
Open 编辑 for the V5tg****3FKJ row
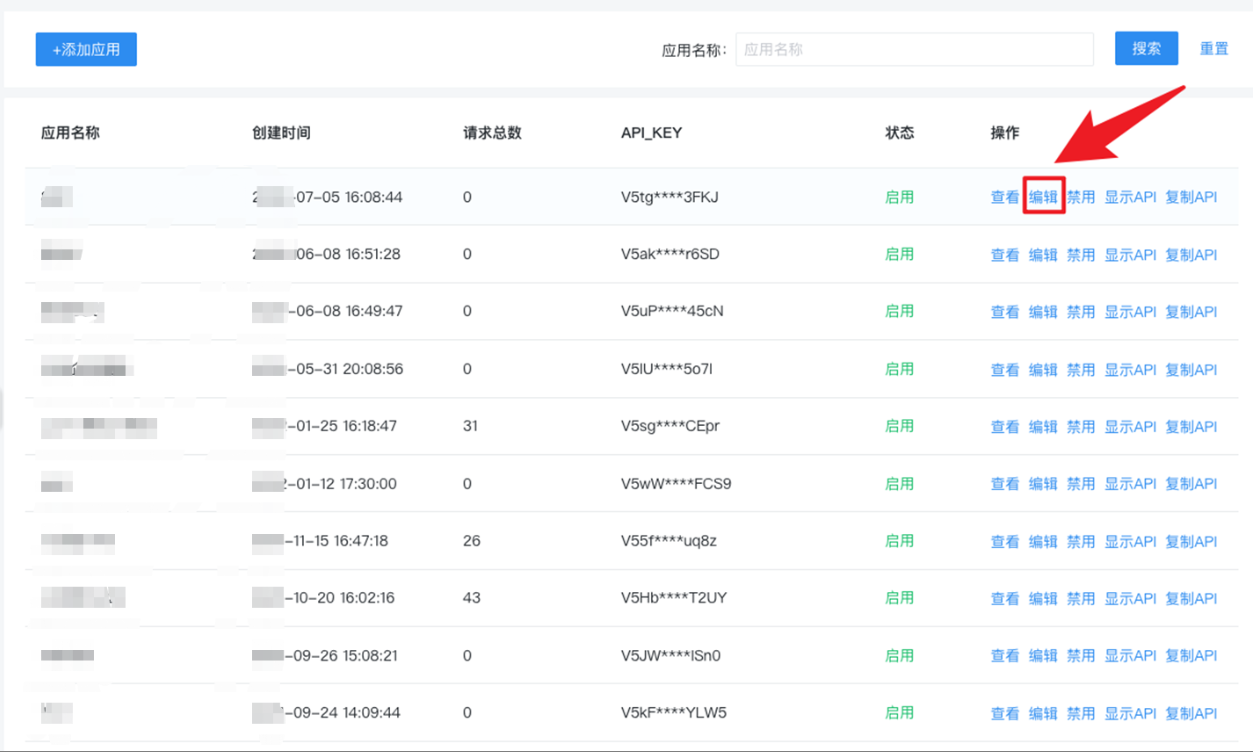tap(1043, 197)
